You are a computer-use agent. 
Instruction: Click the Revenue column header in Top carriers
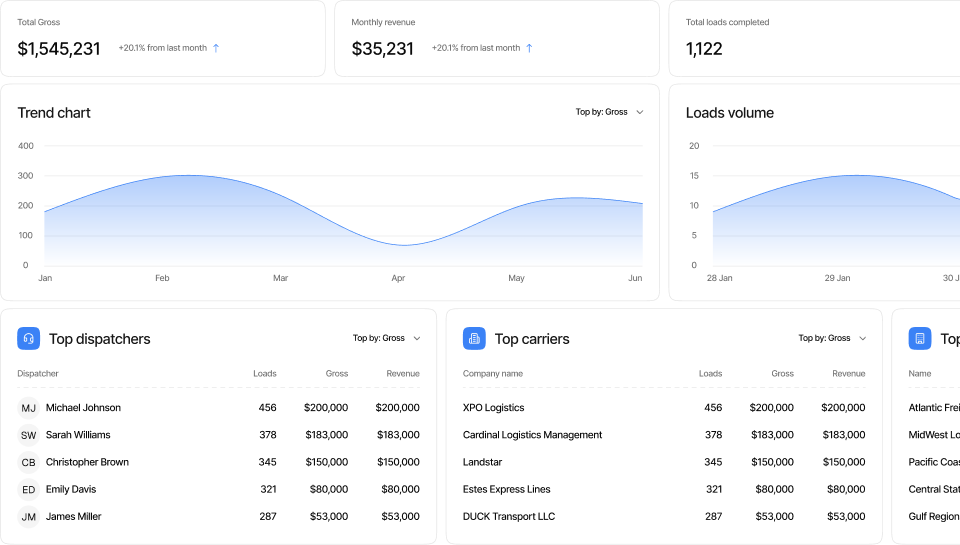pos(848,374)
